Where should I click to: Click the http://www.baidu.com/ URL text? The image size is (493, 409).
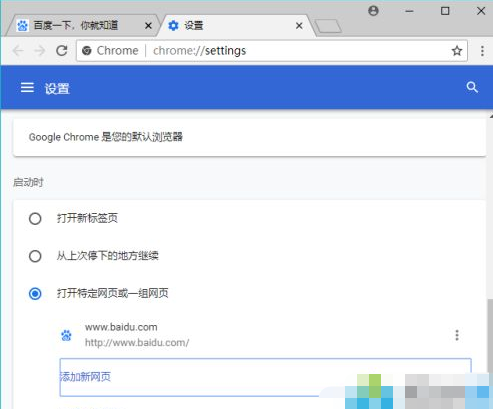pos(137,342)
